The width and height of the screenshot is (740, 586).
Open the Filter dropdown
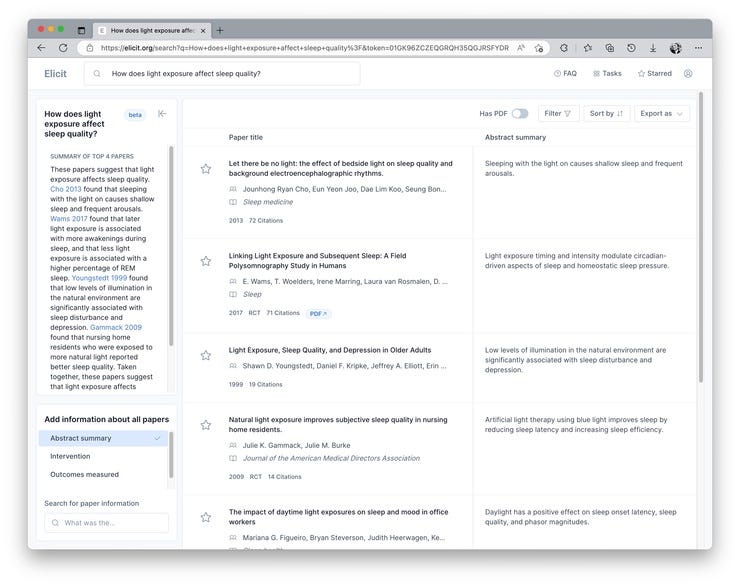[558, 114]
